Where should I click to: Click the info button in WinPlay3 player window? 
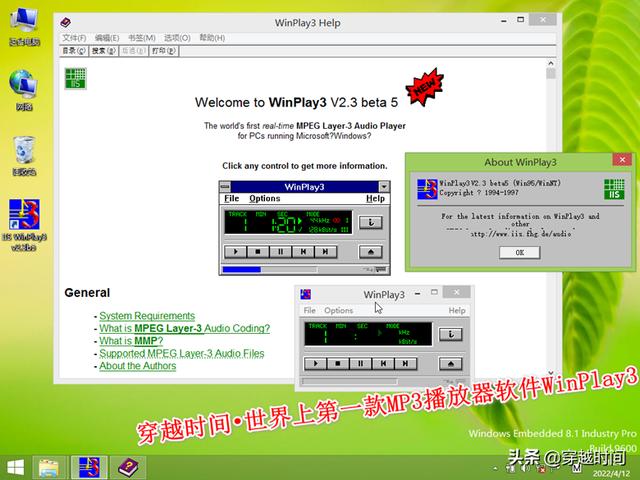click(x=451, y=334)
